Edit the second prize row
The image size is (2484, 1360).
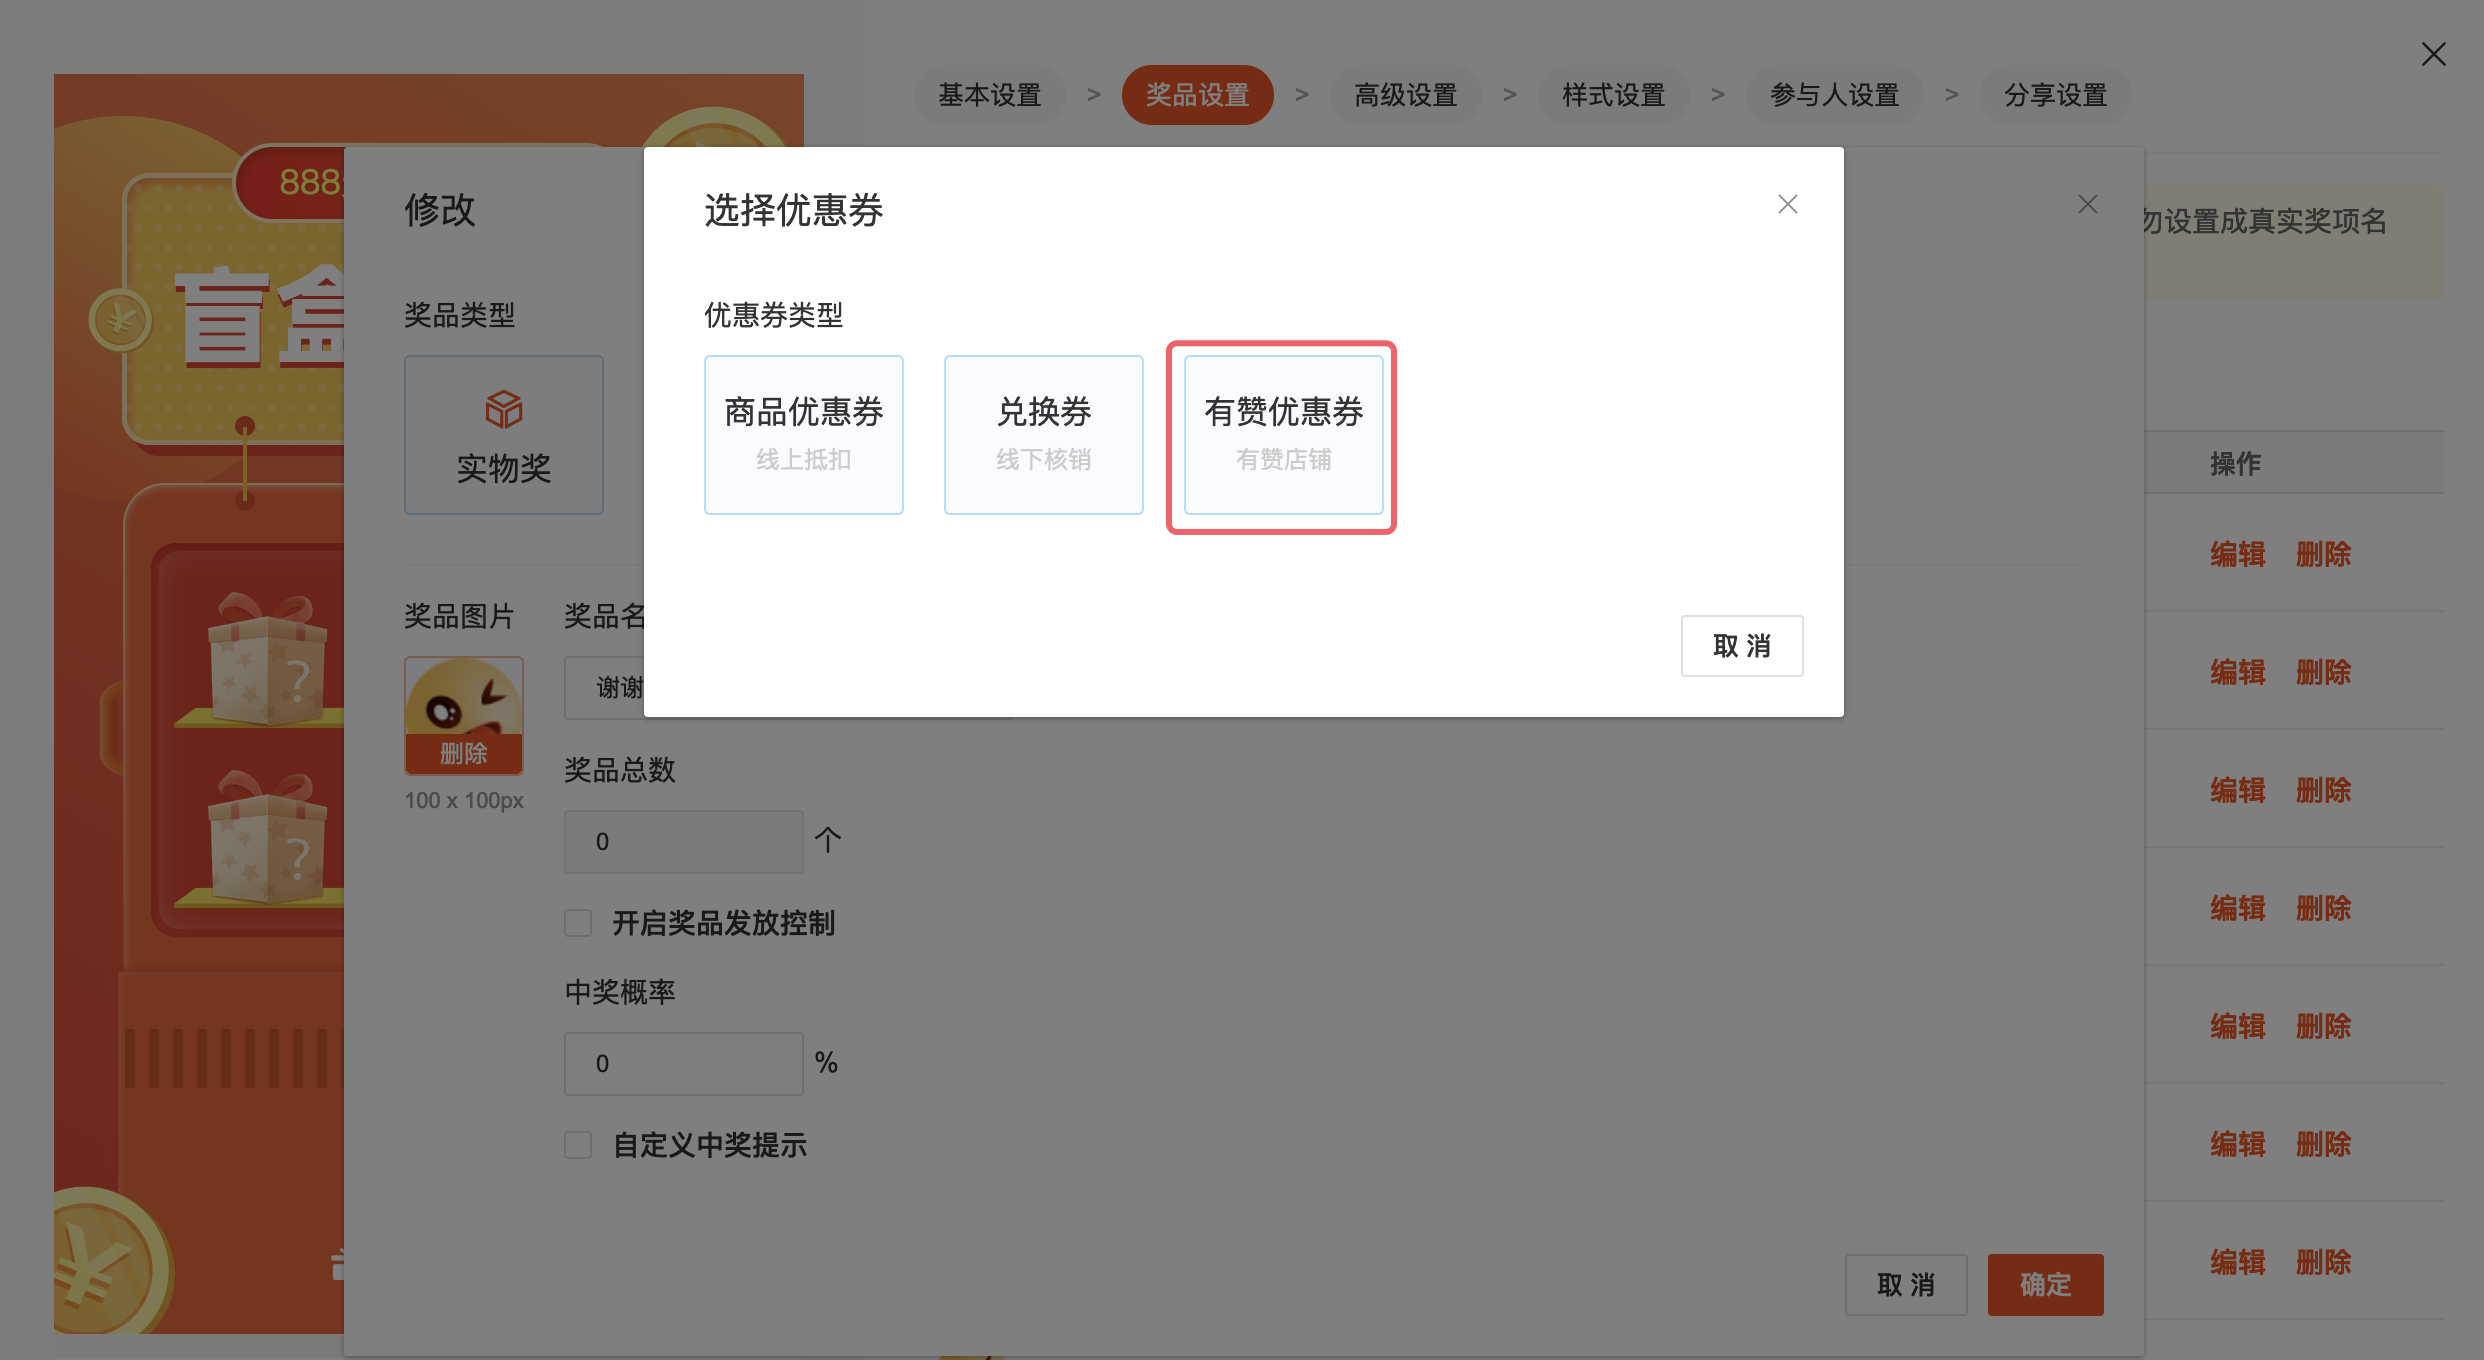click(2237, 672)
